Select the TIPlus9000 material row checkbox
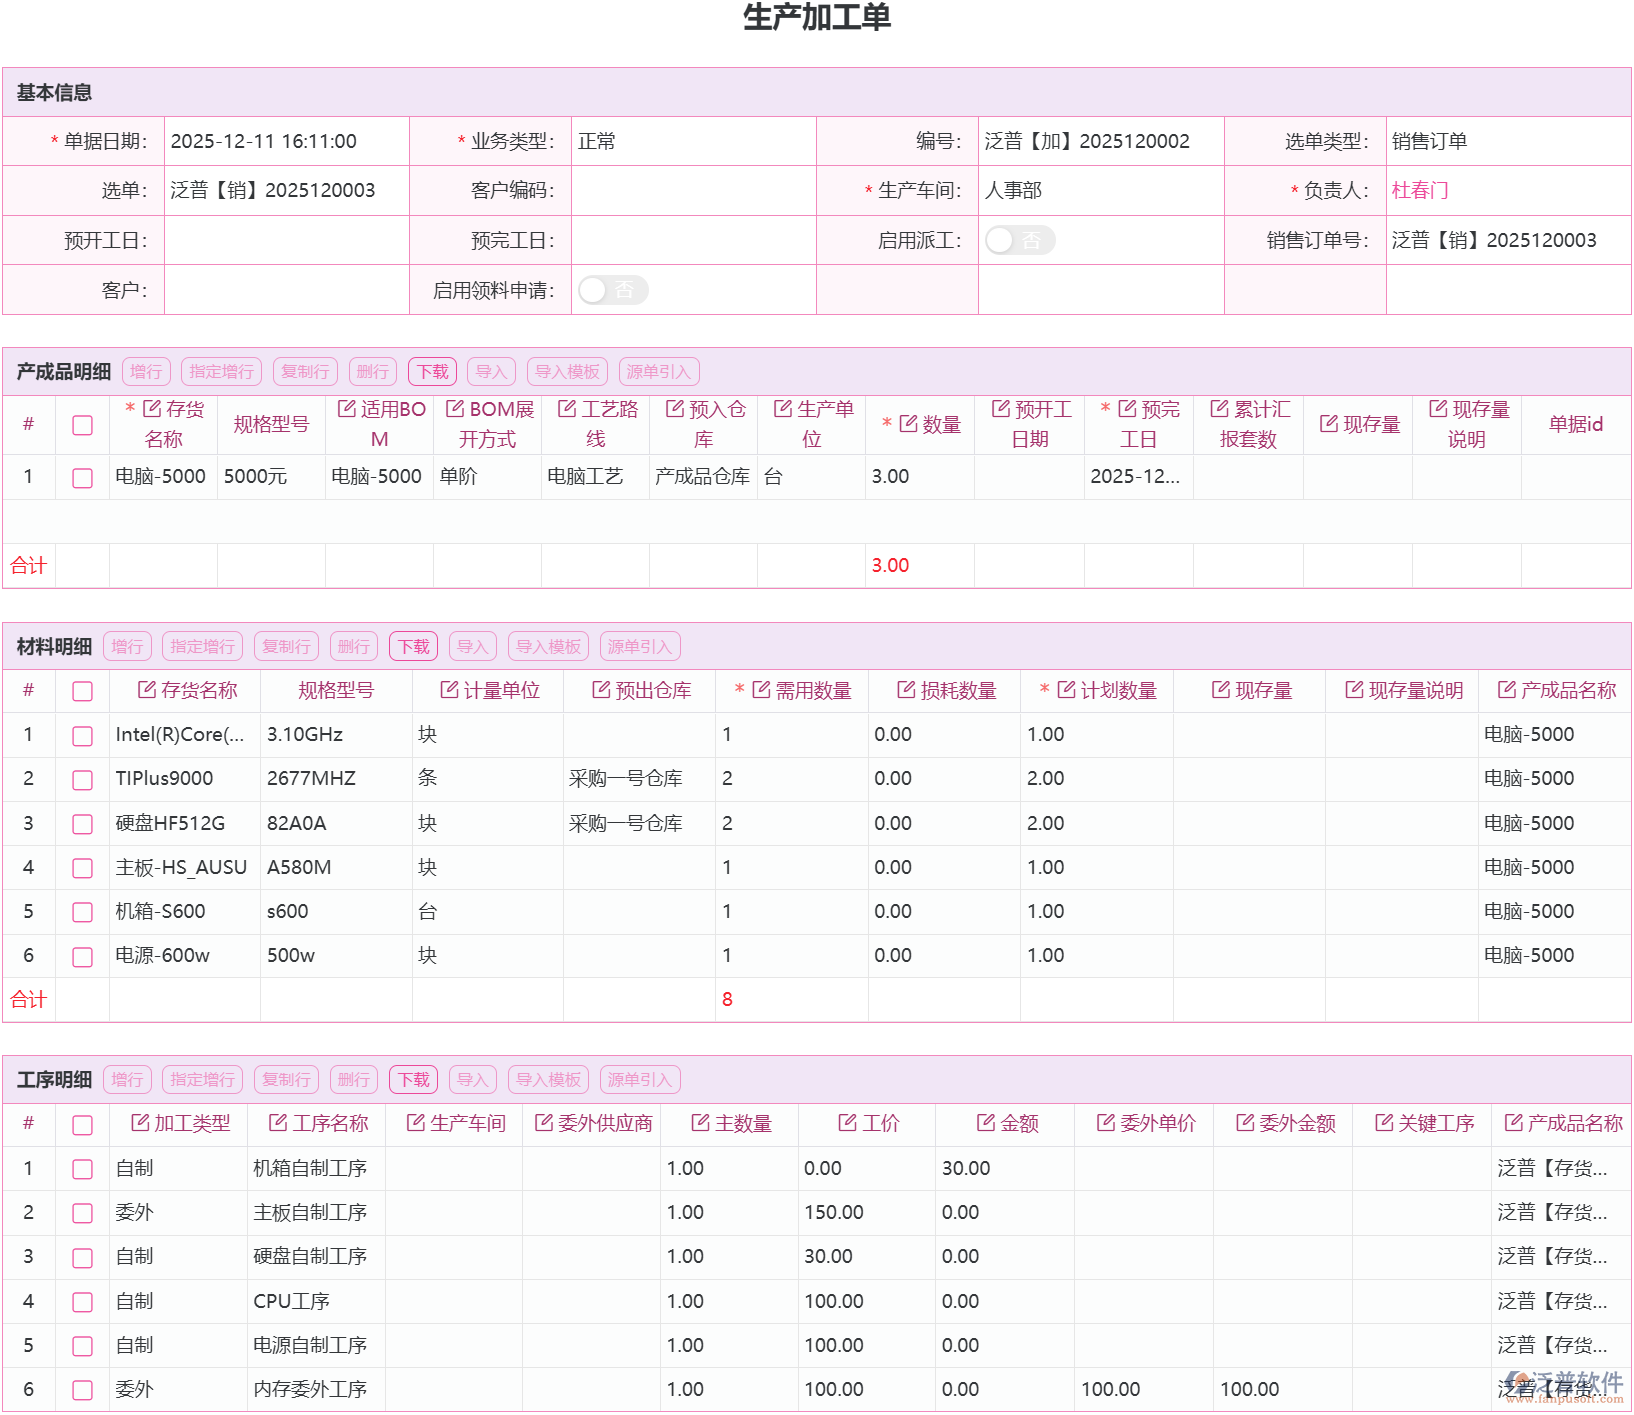 coord(83,779)
